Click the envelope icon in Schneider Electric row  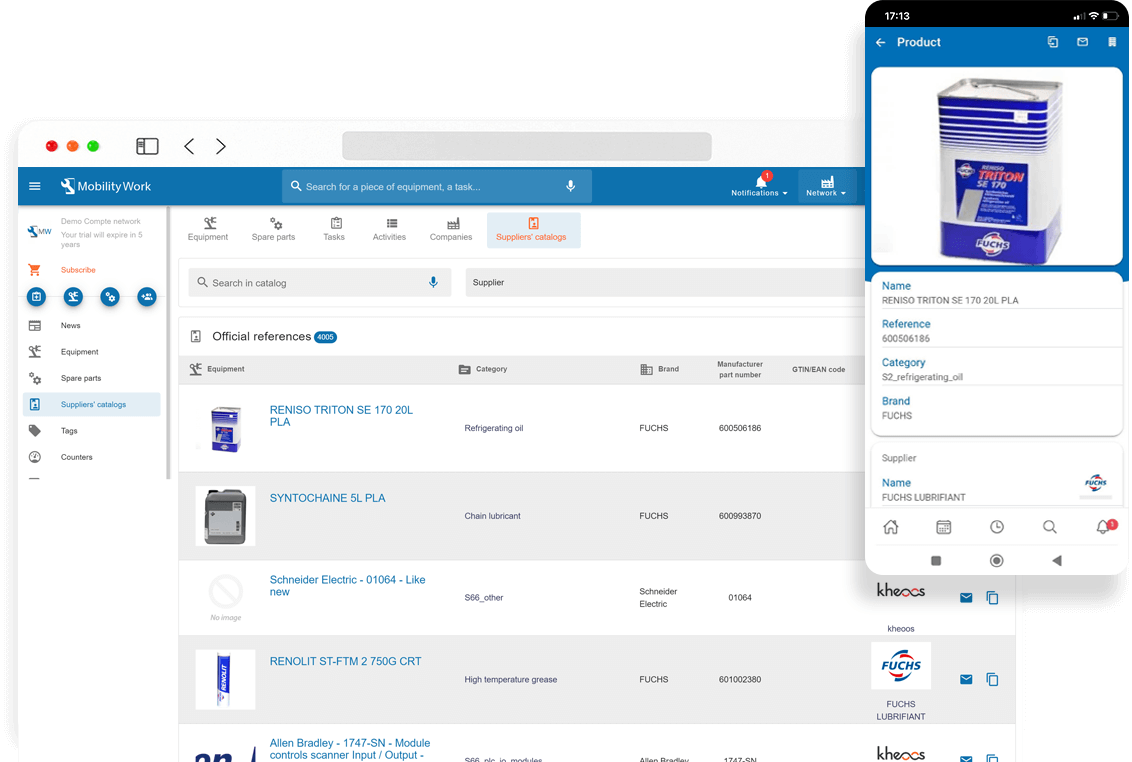coord(966,597)
